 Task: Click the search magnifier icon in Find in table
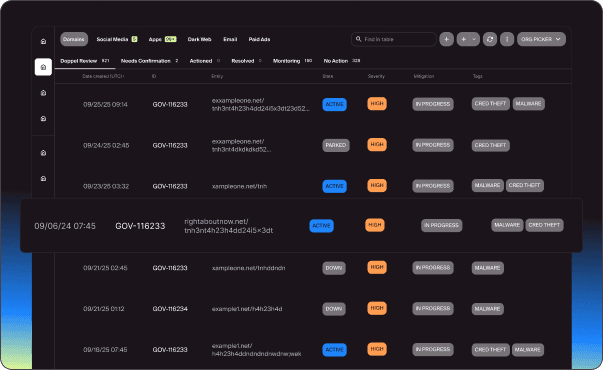pyautogui.click(x=358, y=39)
